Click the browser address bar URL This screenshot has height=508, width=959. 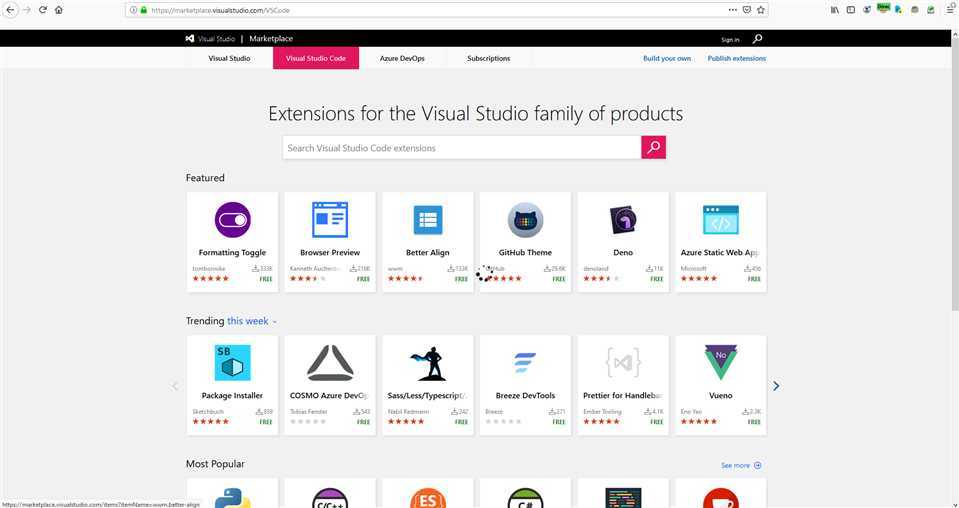(220, 10)
